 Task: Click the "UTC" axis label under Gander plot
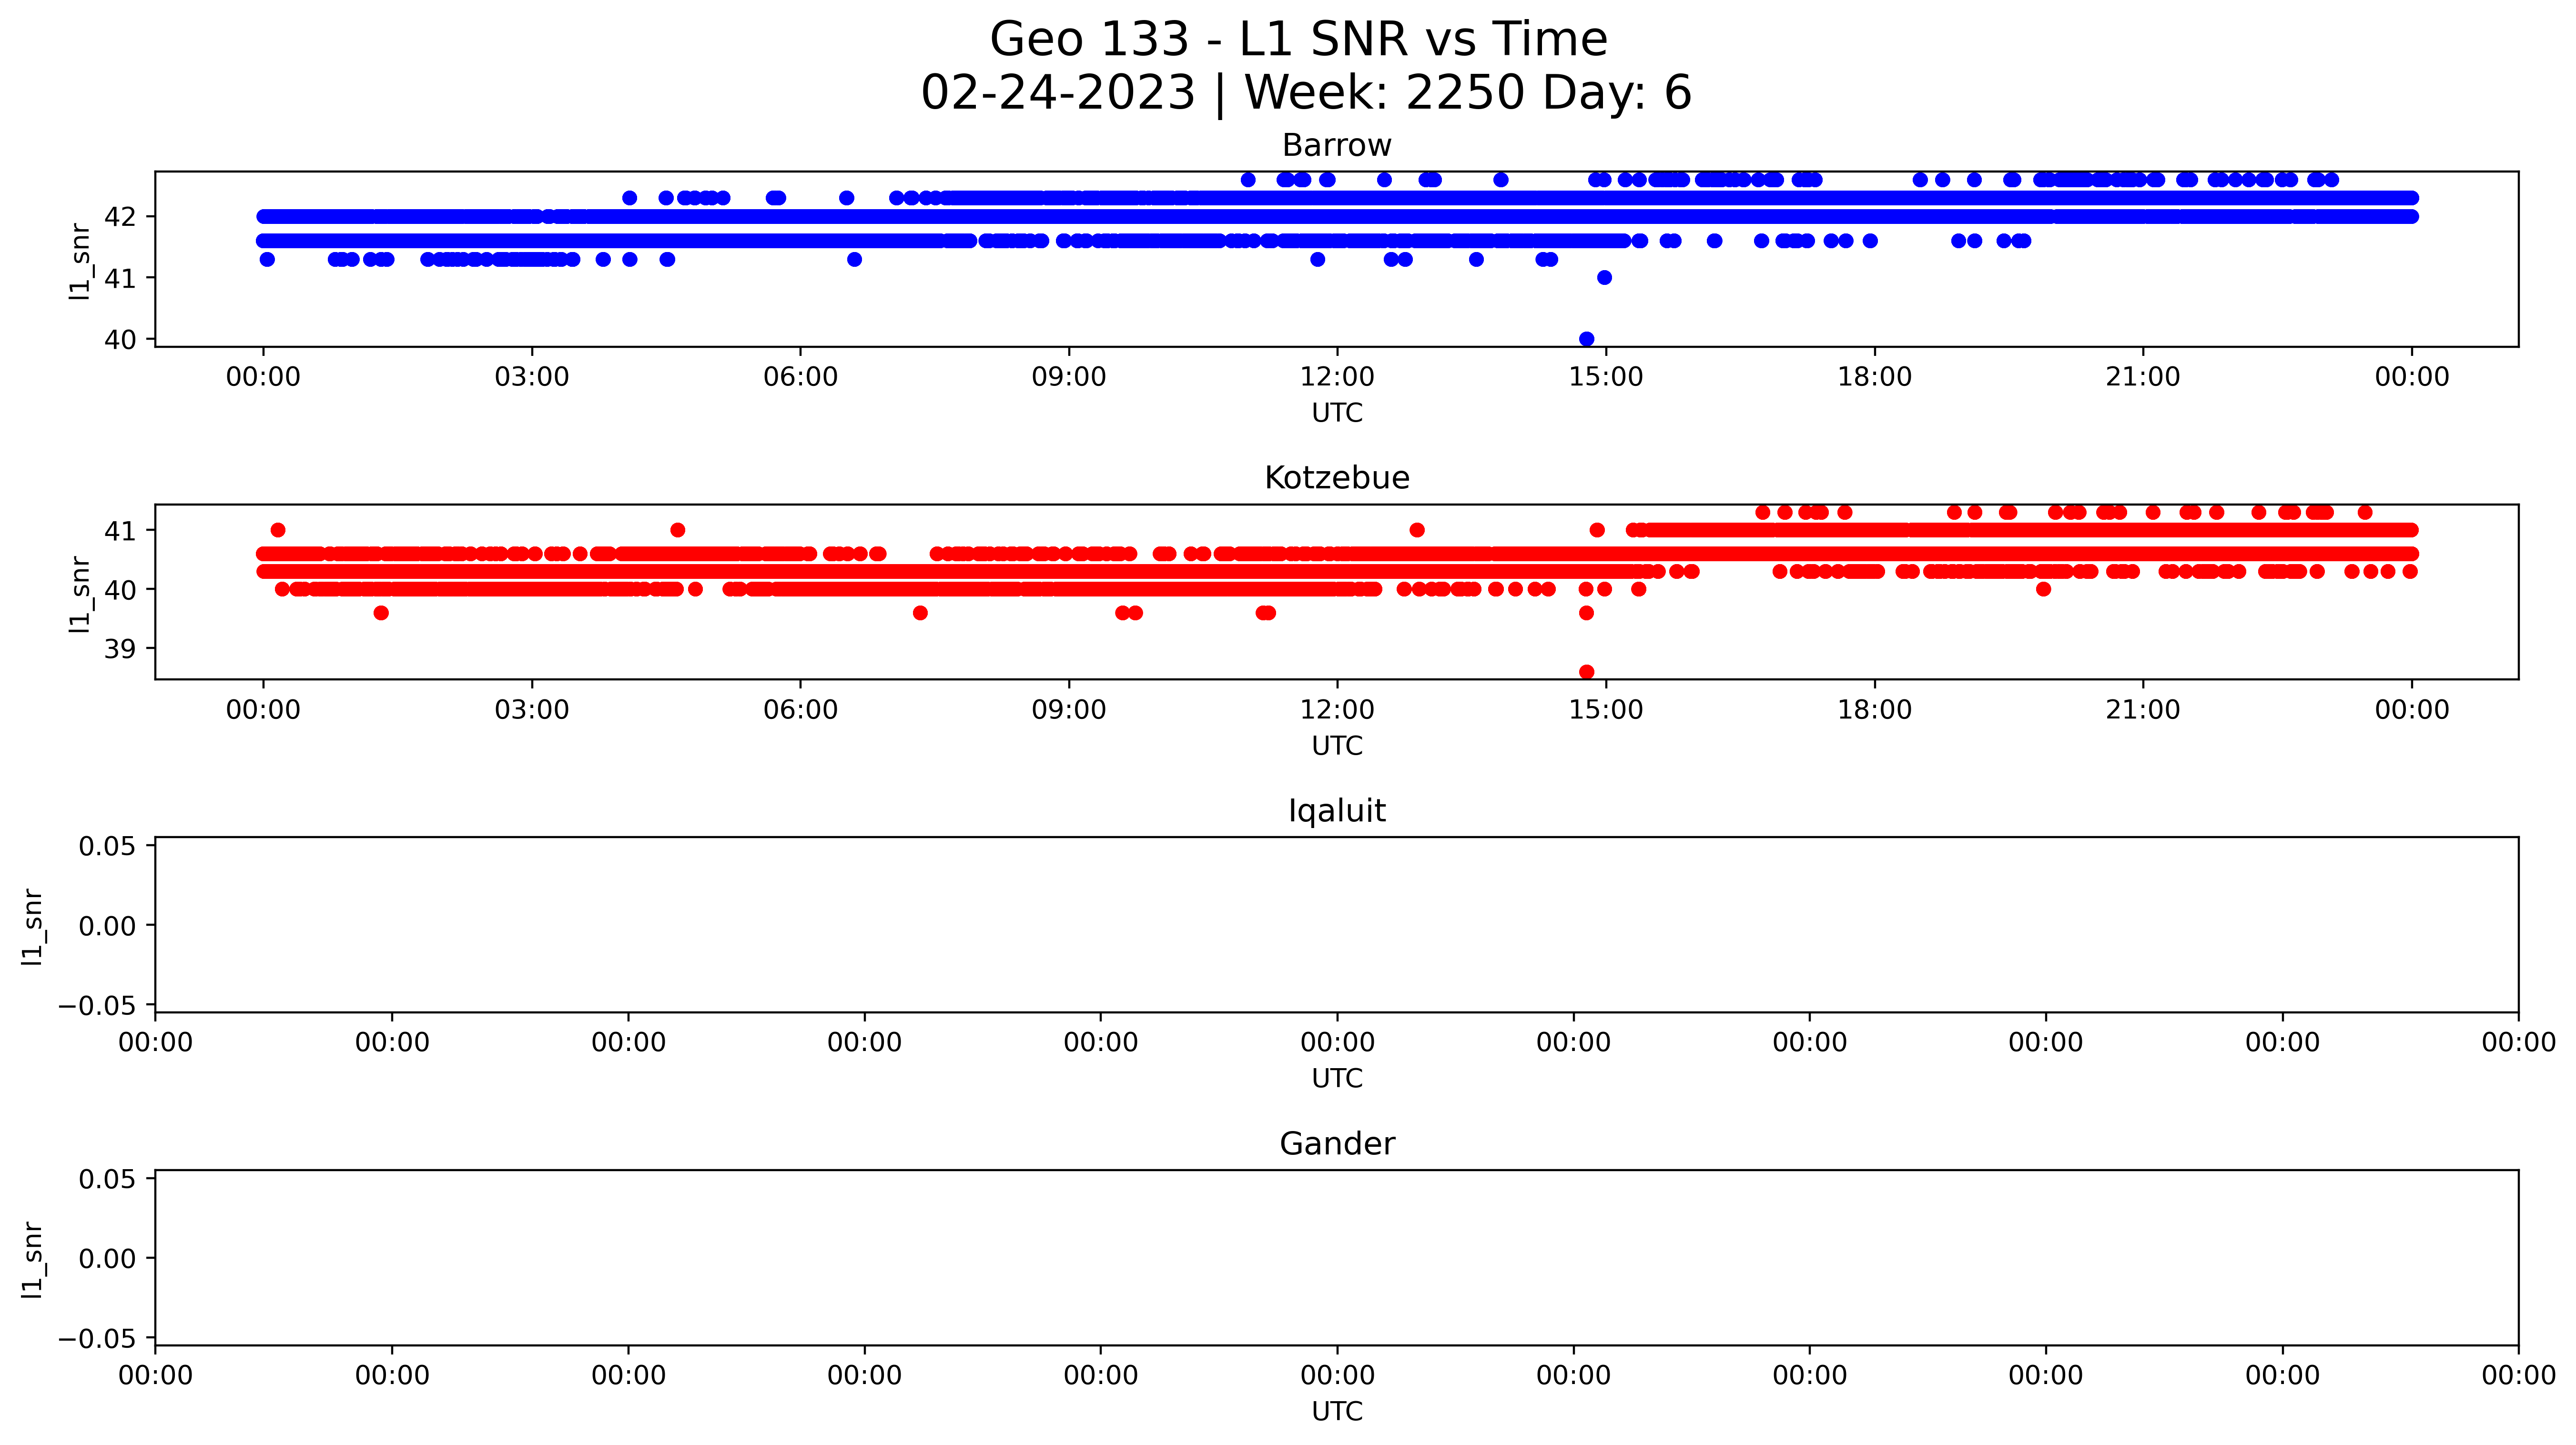[x=1337, y=1412]
